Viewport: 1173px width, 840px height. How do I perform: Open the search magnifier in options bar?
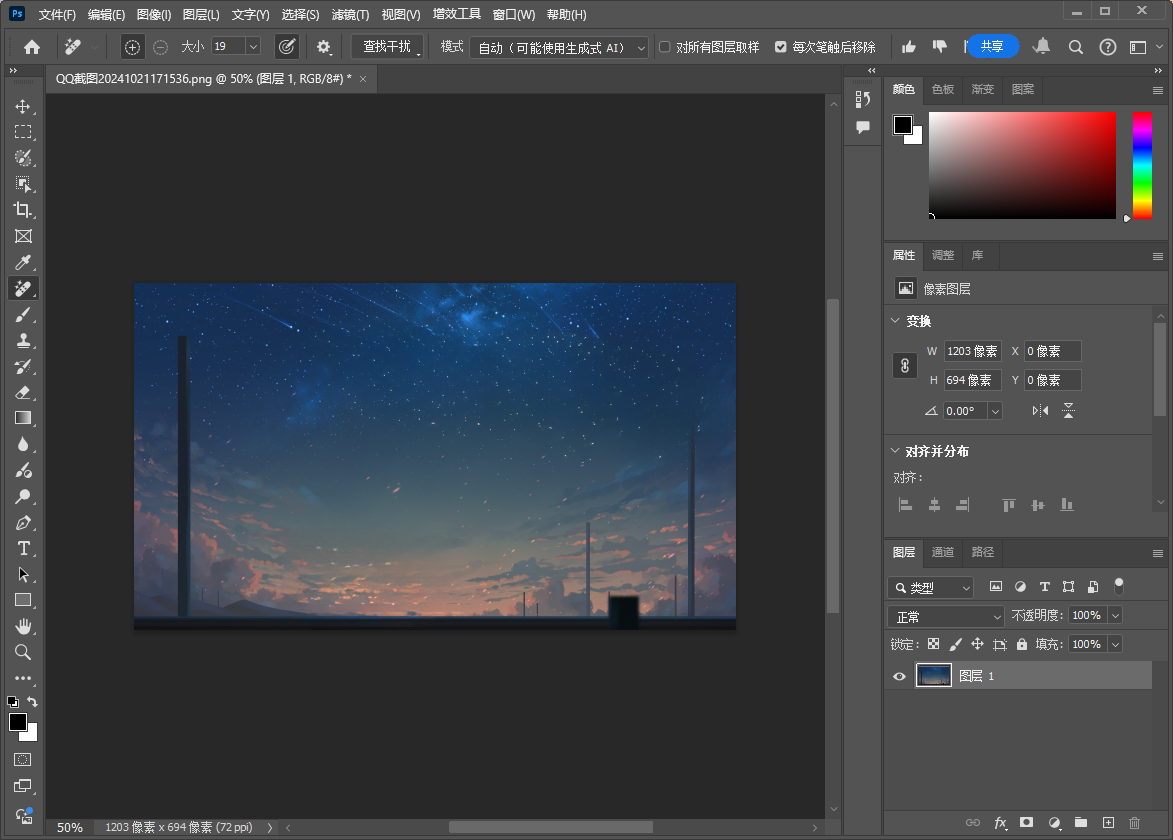coord(1076,47)
